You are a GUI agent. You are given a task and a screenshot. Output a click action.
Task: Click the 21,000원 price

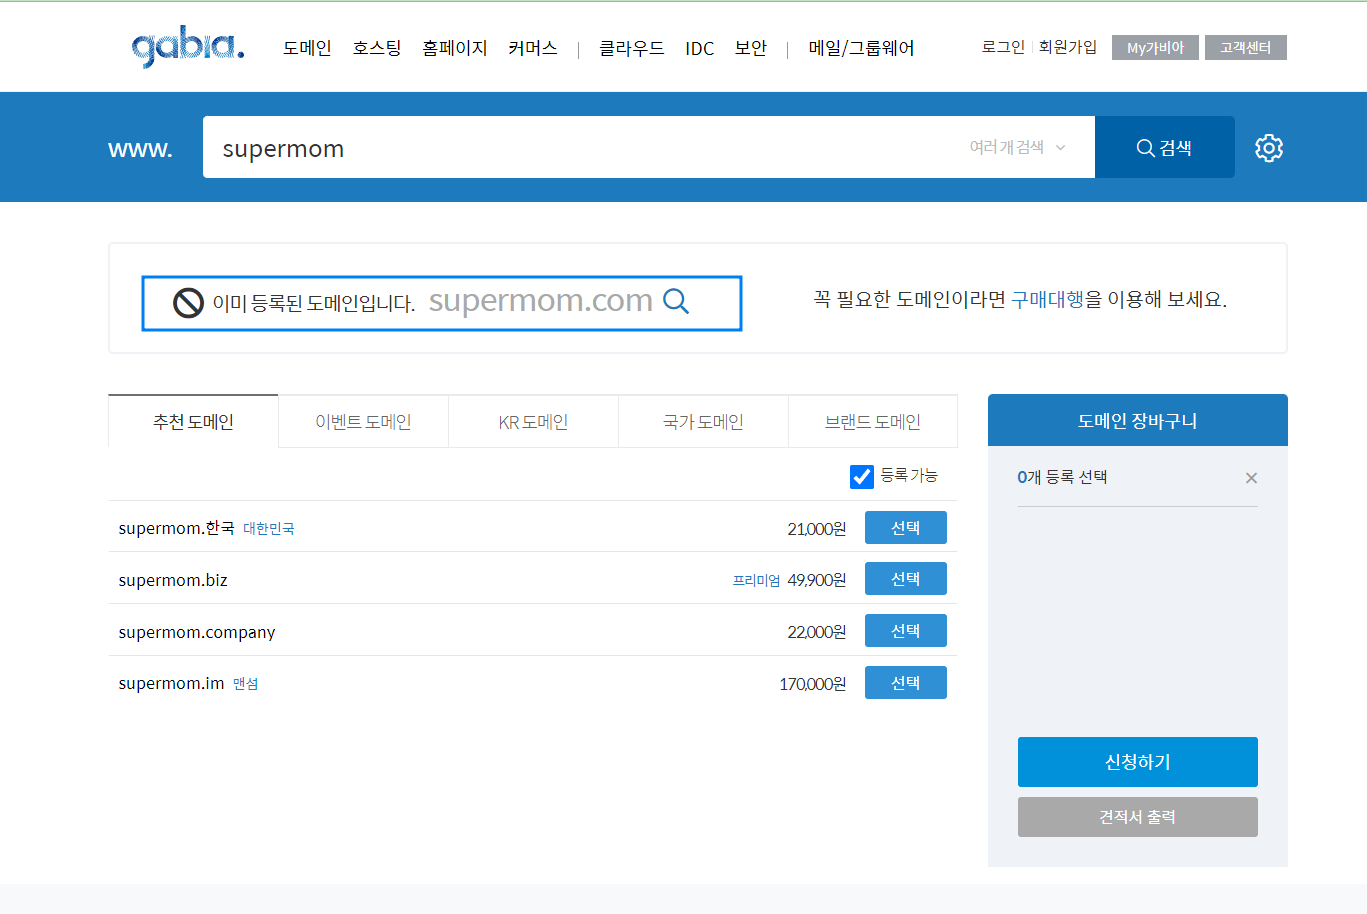pyautogui.click(x=817, y=529)
